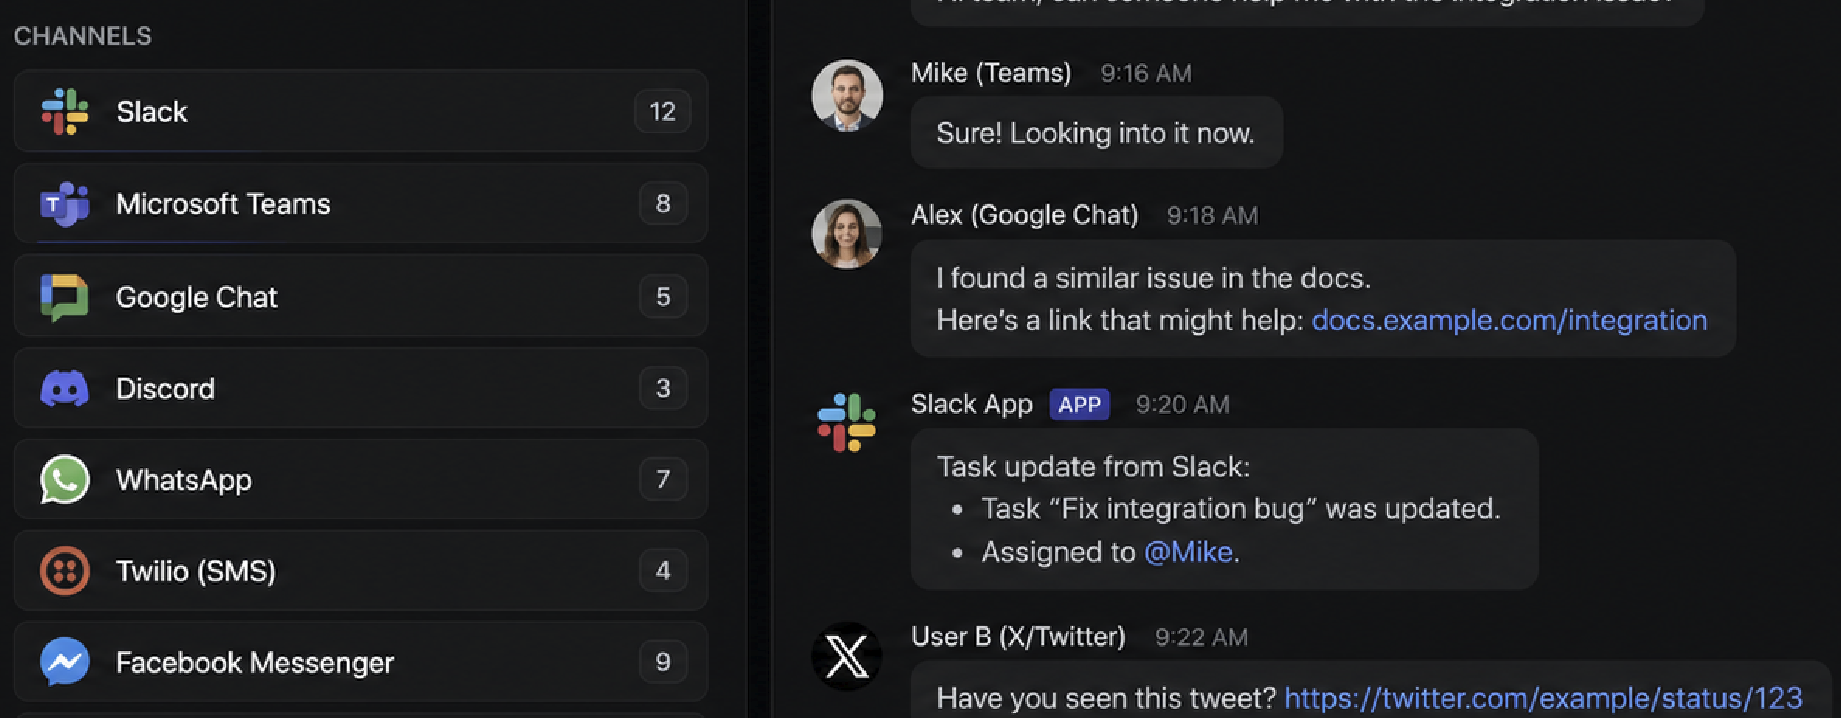View Alex's profile photo
The image size is (1841, 718).
point(847,234)
